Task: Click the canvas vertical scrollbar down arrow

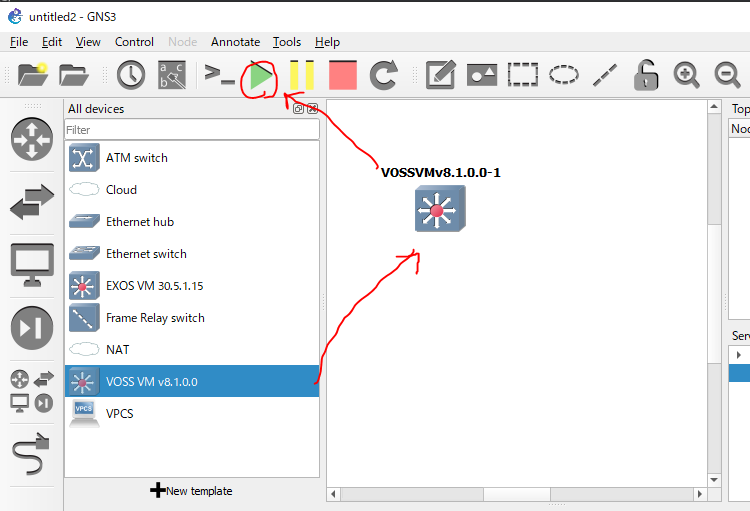Action: (x=714, y=480)
